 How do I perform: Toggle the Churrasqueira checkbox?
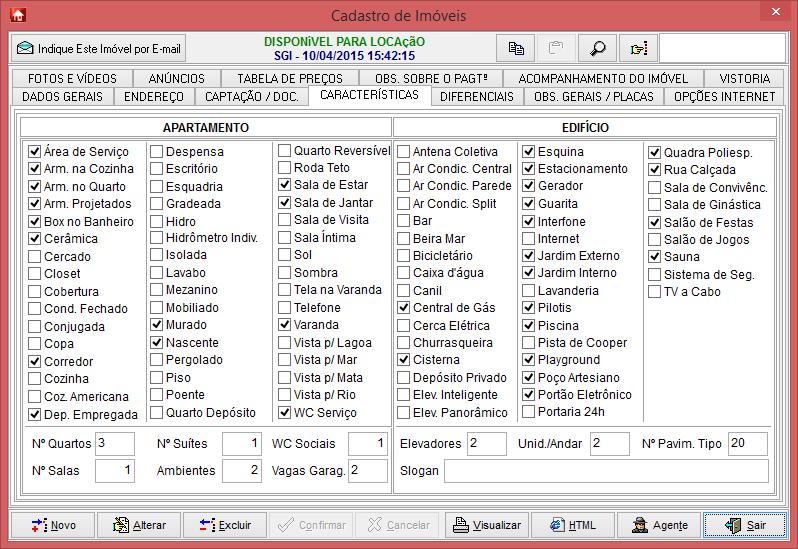pyautogui.click(x=404, y=342)
